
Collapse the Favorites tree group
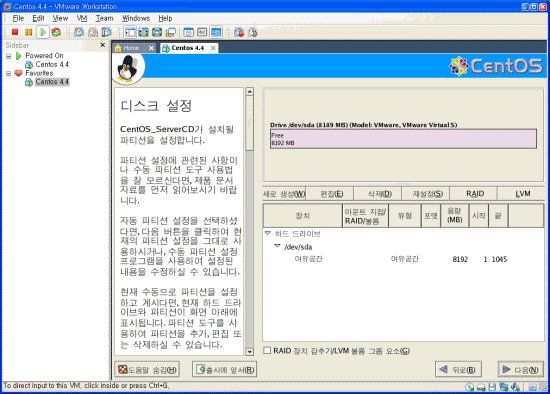(9, 73)
